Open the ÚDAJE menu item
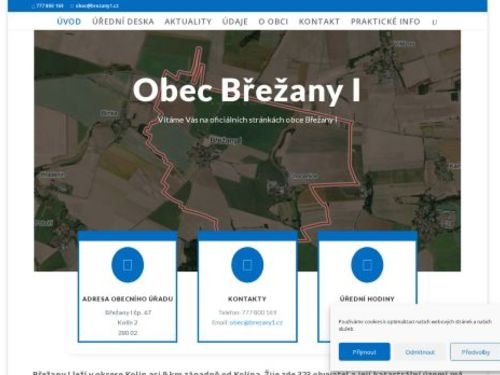 (x=235, y=22)
